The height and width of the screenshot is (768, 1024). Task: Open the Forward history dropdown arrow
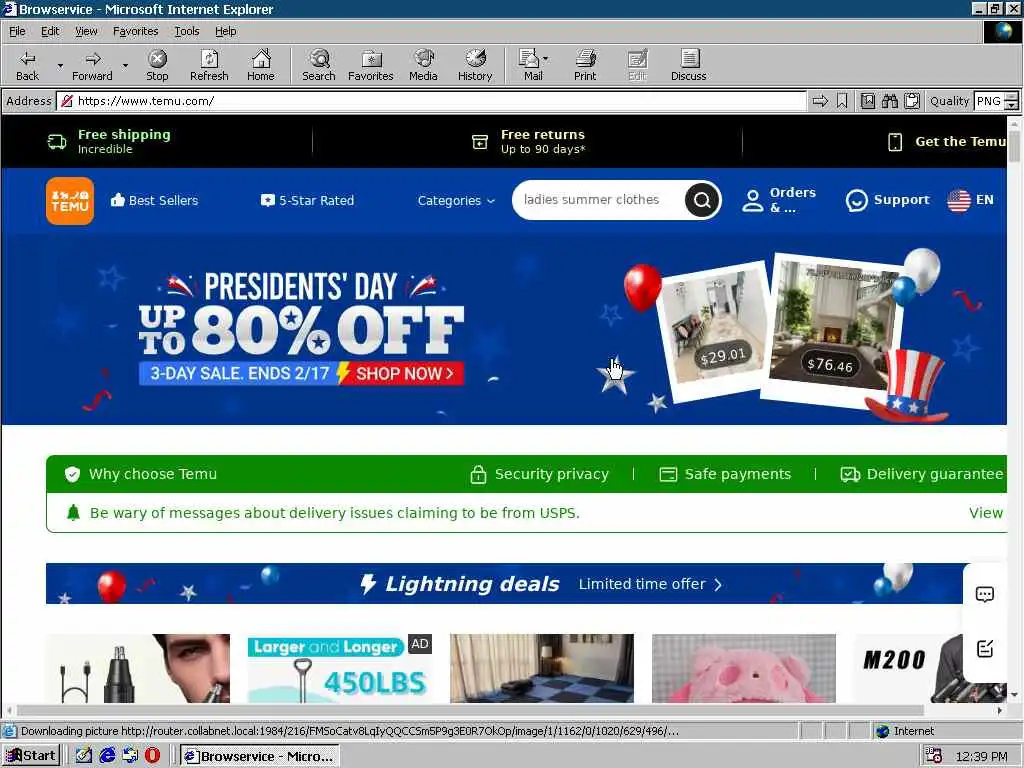tap(125, 65)
